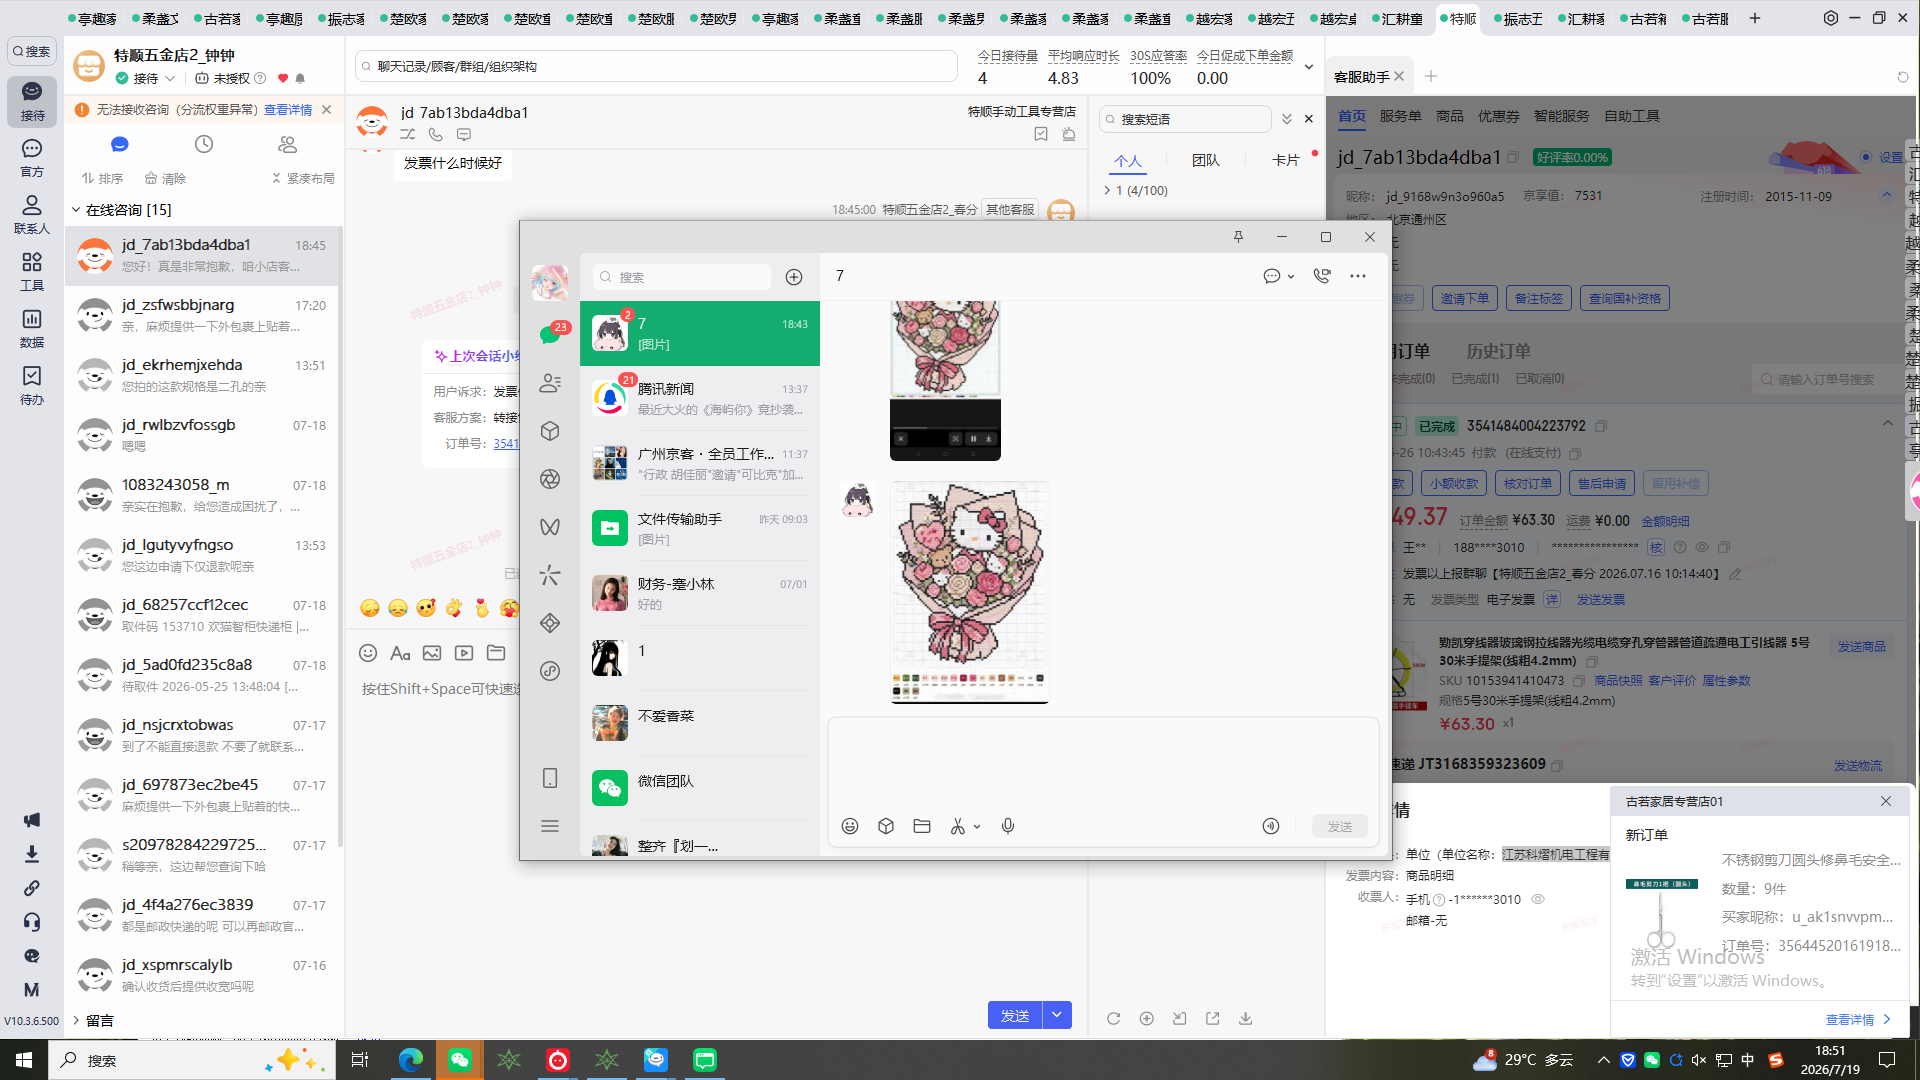
Task: Open 数据 data icon in JD sidebar
Action: tap(32, 328)
